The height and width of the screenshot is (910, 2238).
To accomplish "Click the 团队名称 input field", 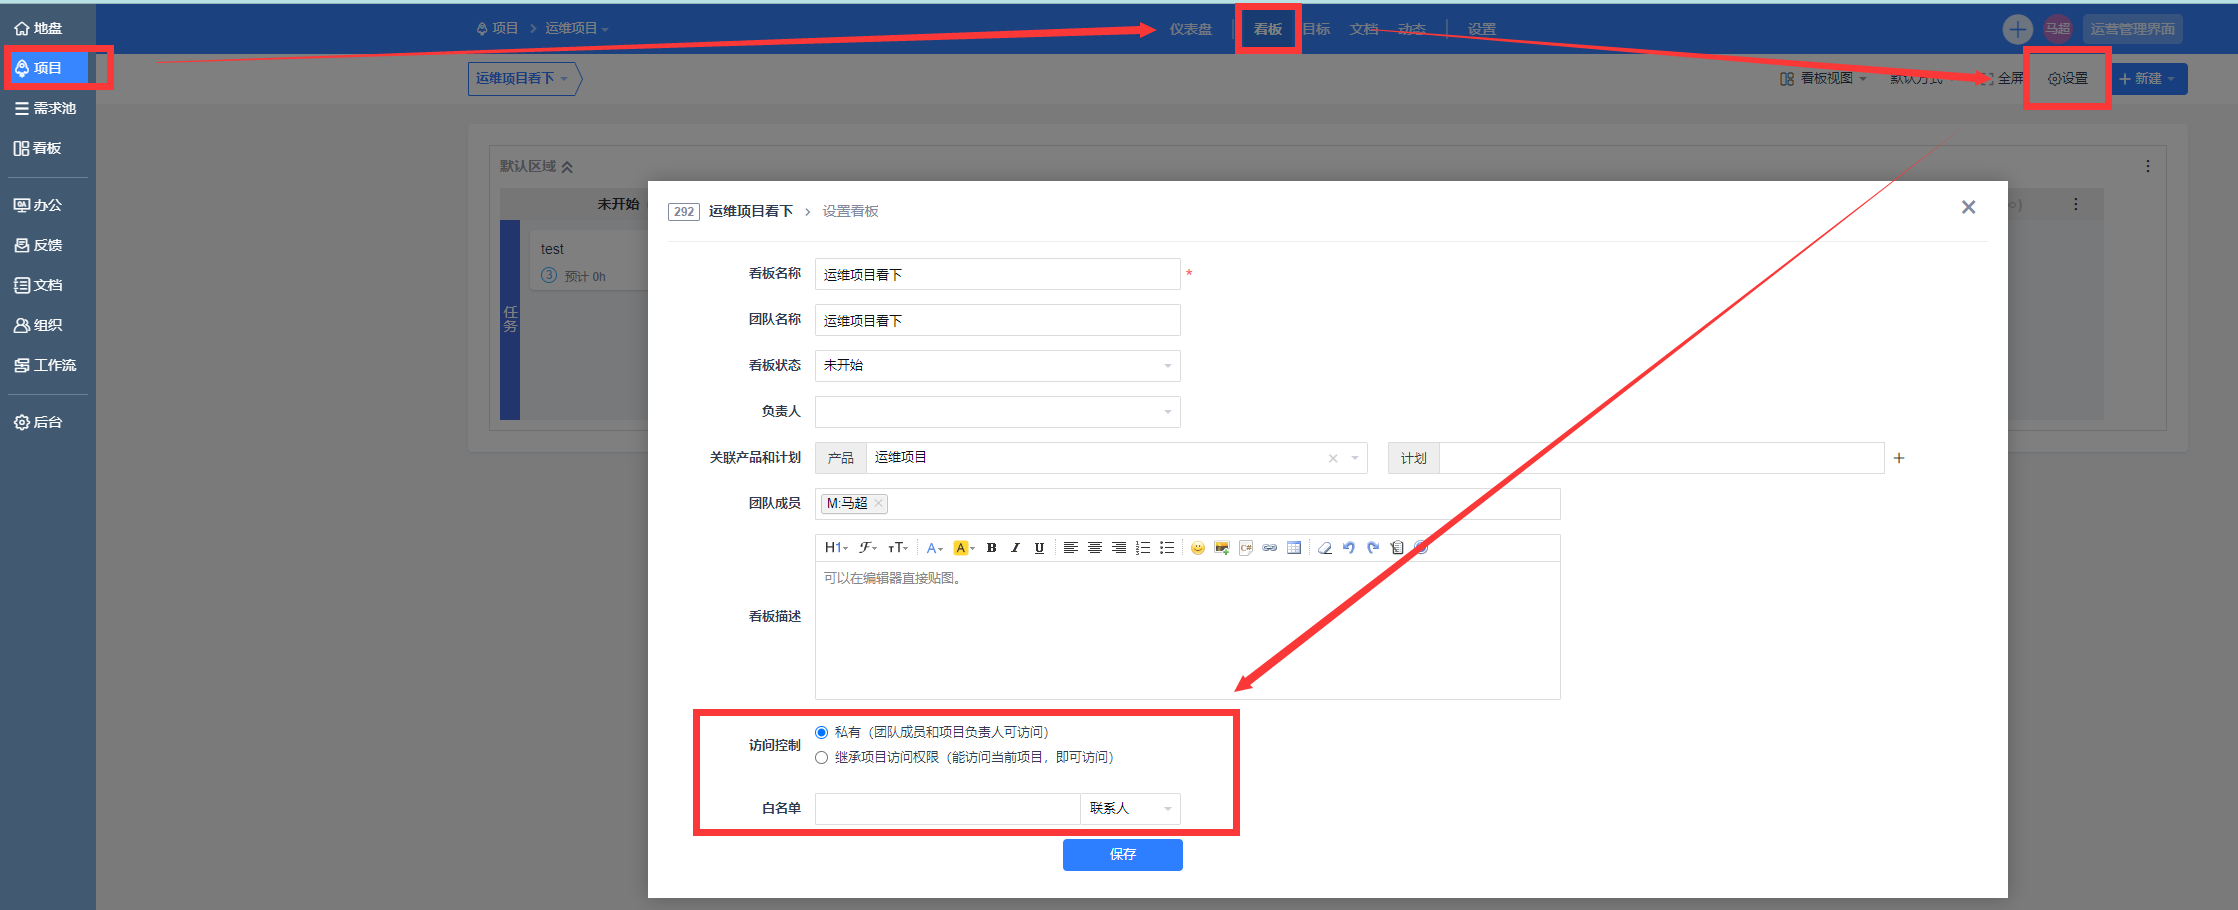I will [x=997, y=320].
